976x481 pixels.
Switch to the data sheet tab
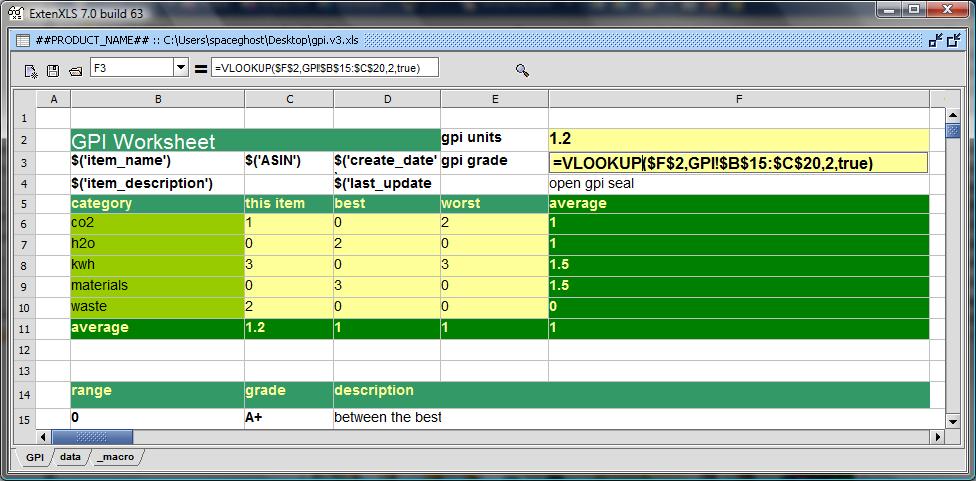pos(70,456)
